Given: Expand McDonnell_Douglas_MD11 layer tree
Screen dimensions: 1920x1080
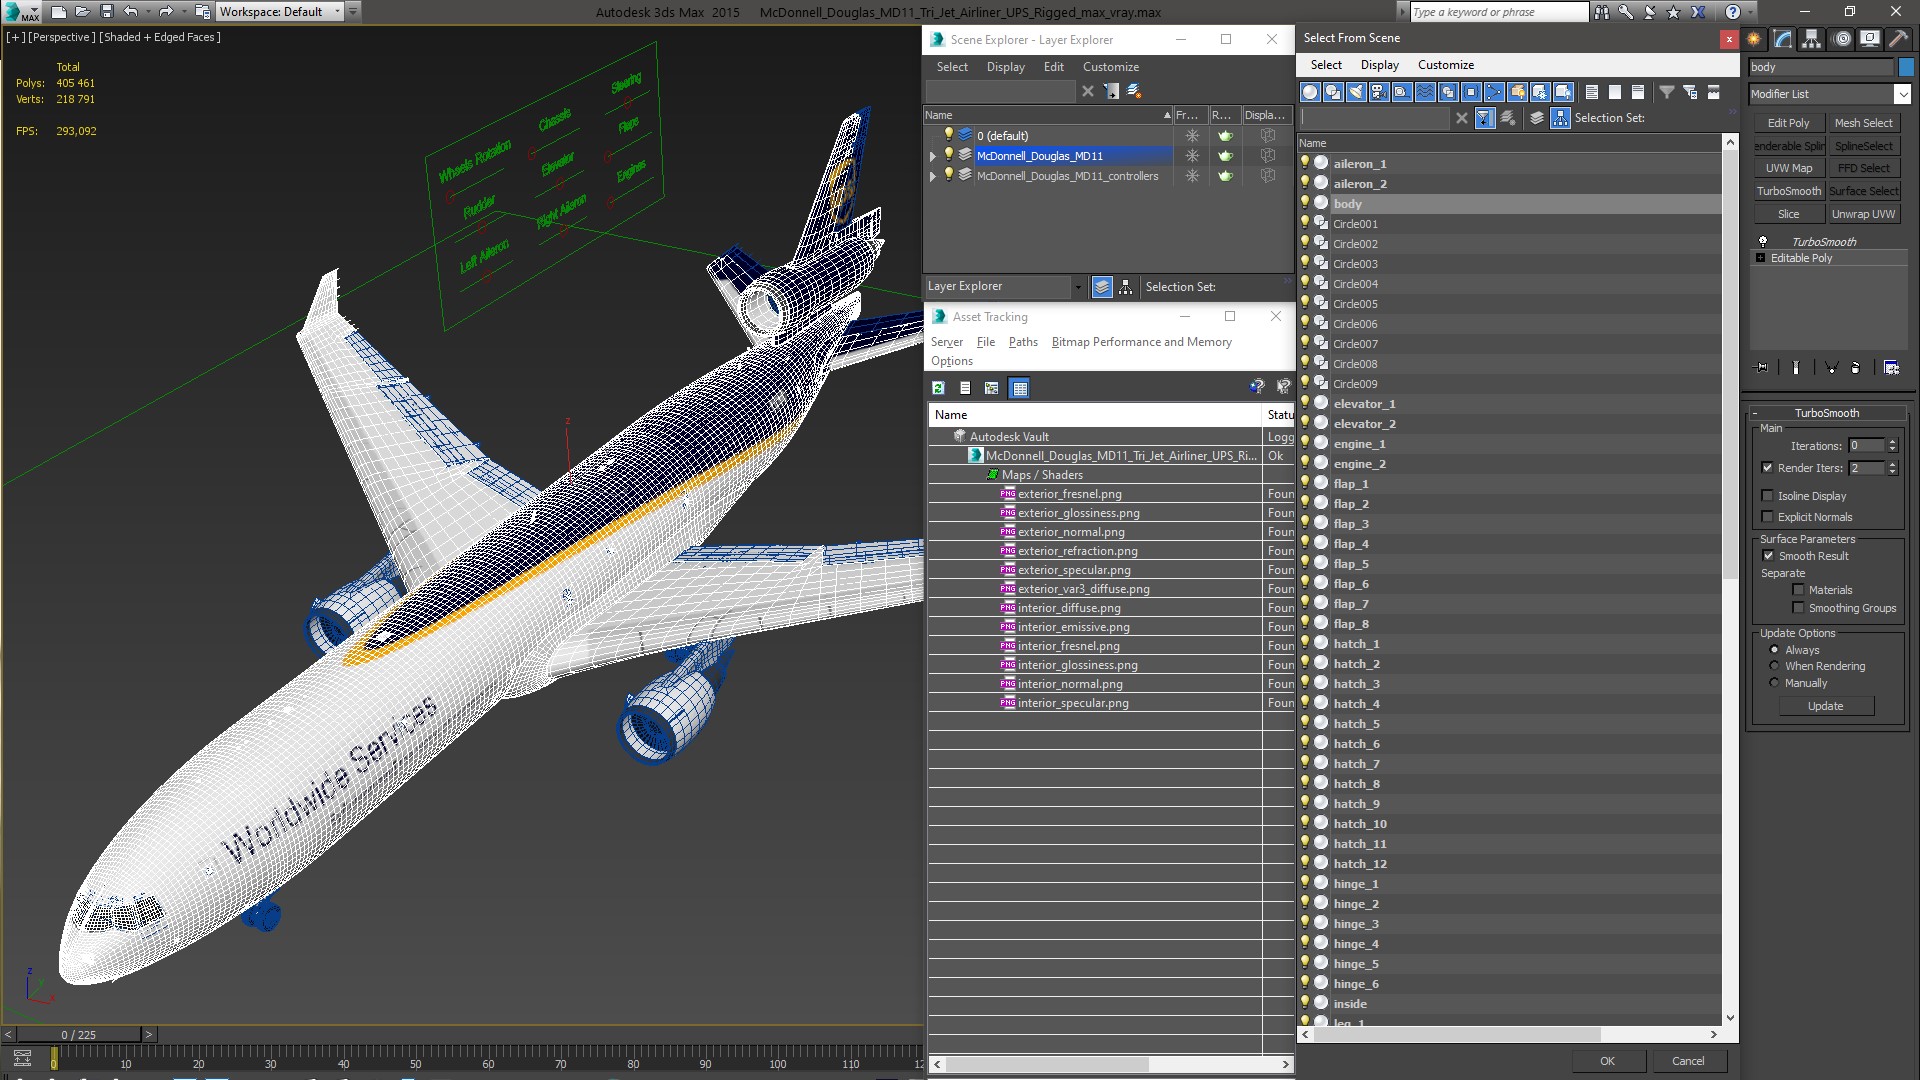Looking at the screenshot, I should [933, 156].
